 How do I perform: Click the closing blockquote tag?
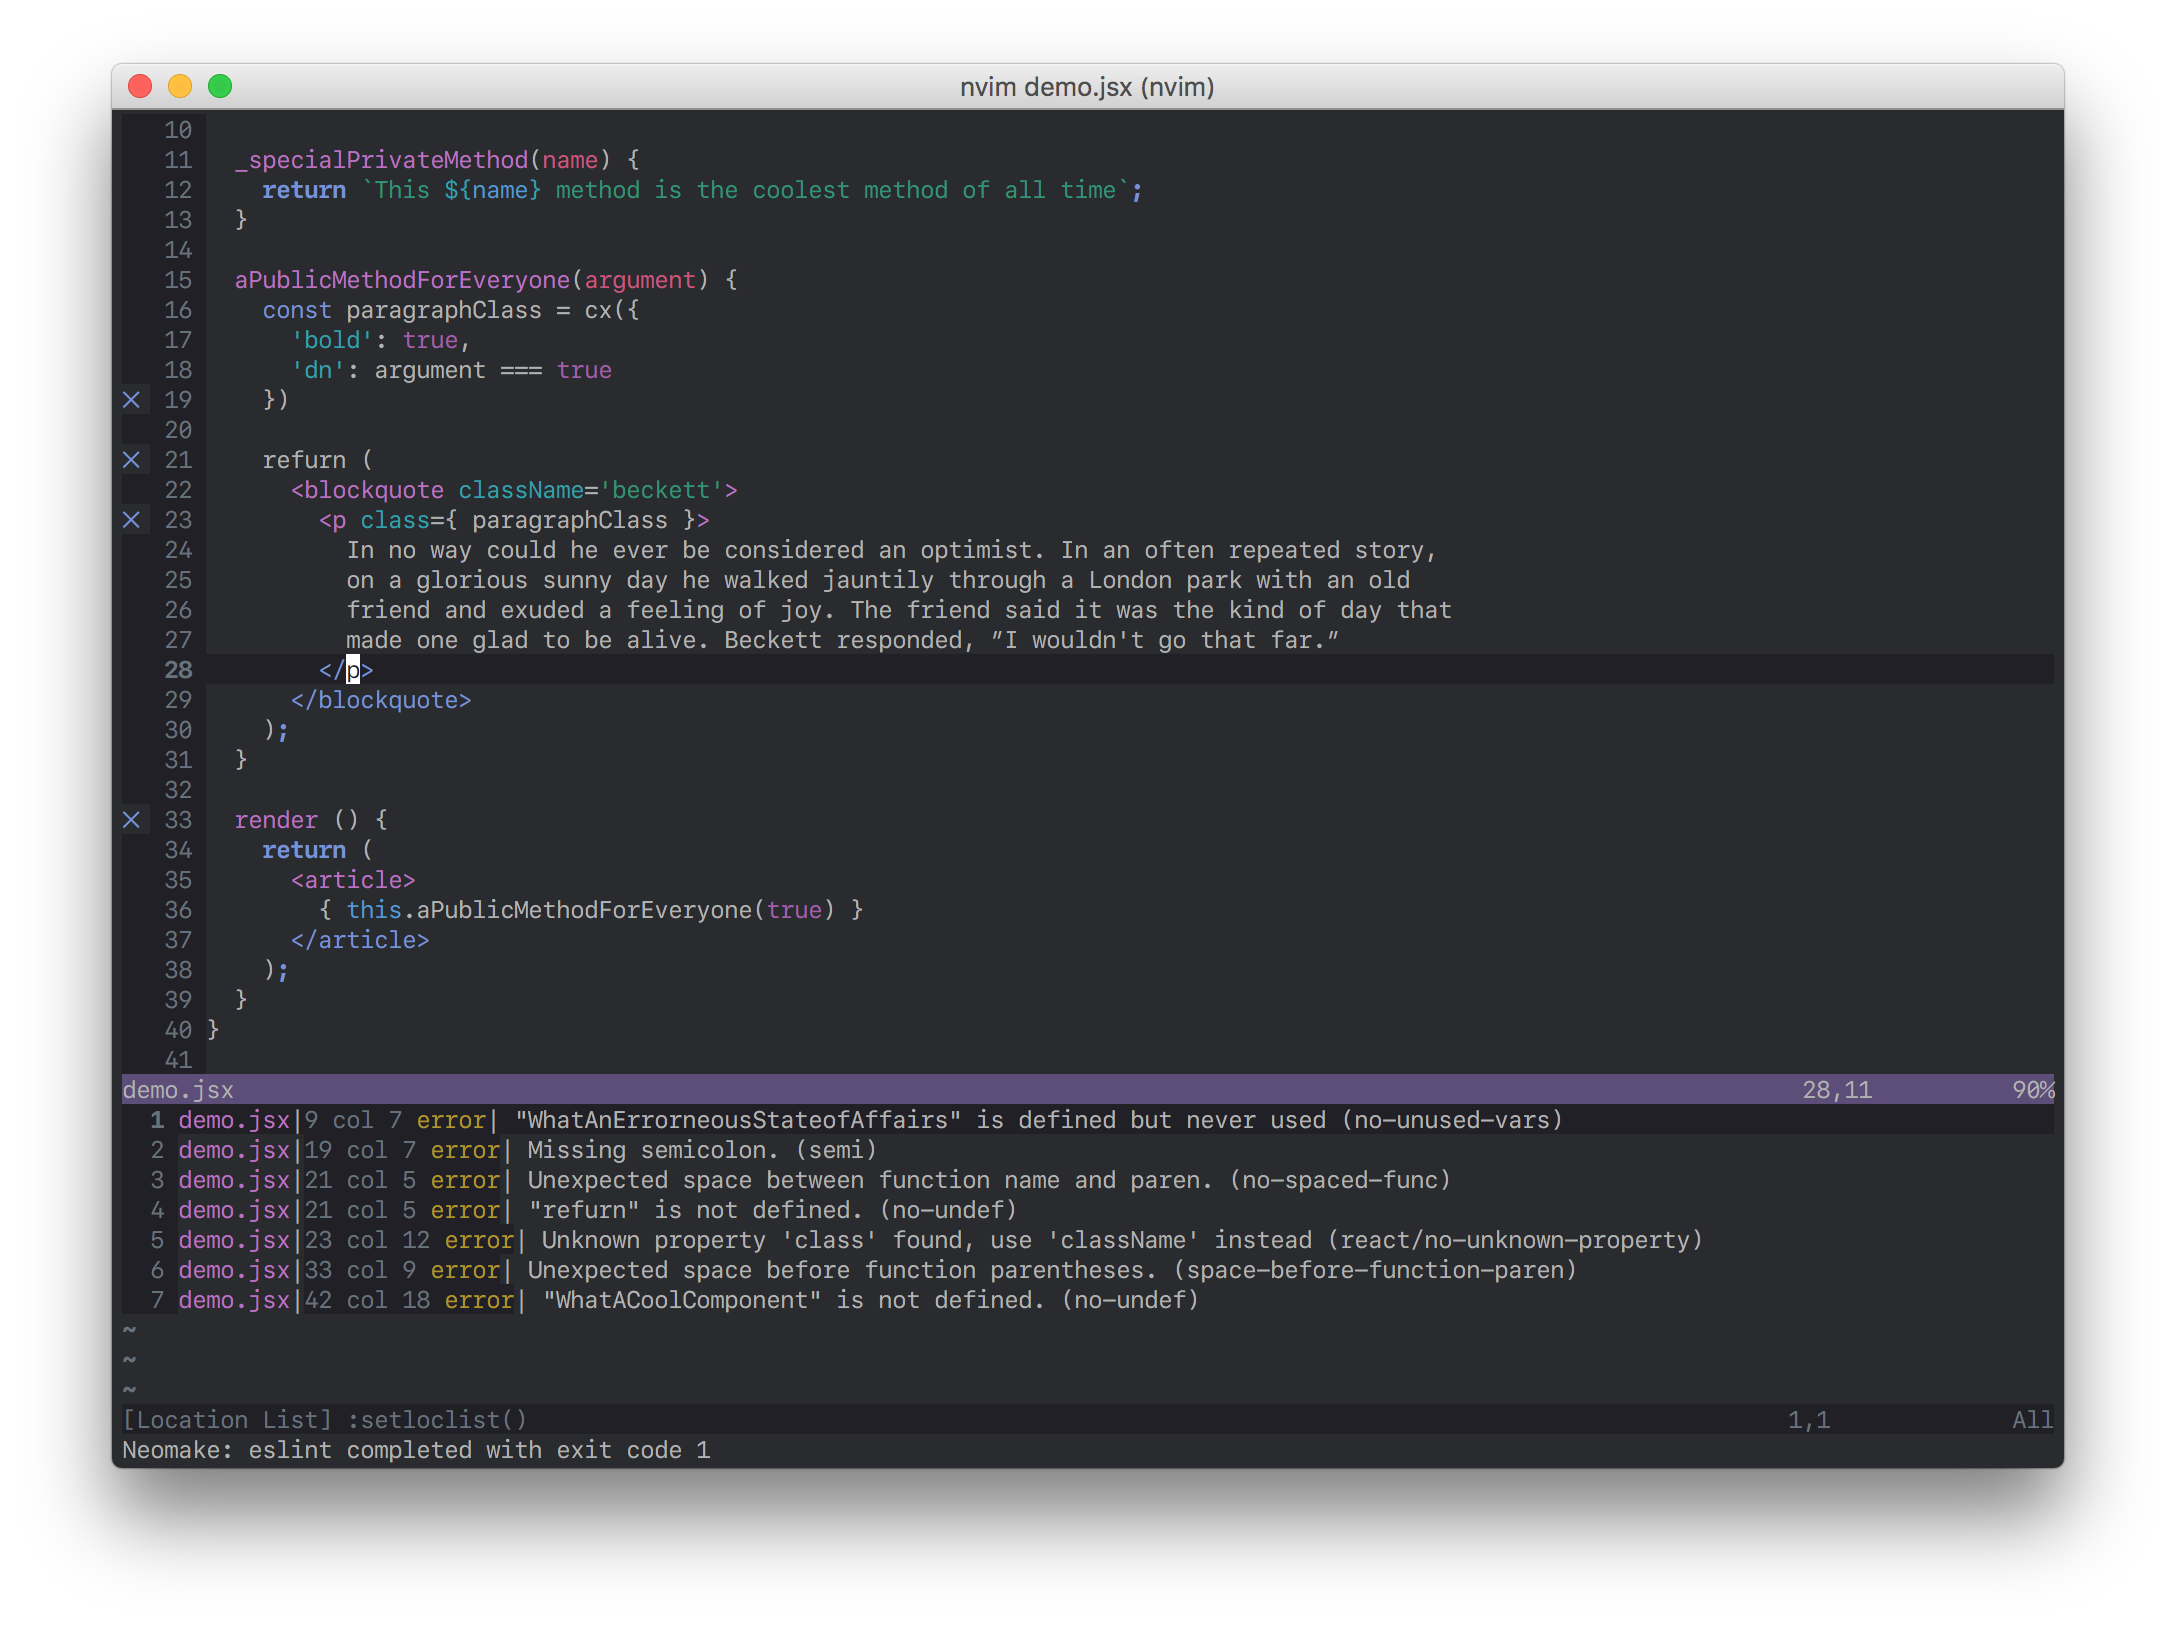point(380,700)
